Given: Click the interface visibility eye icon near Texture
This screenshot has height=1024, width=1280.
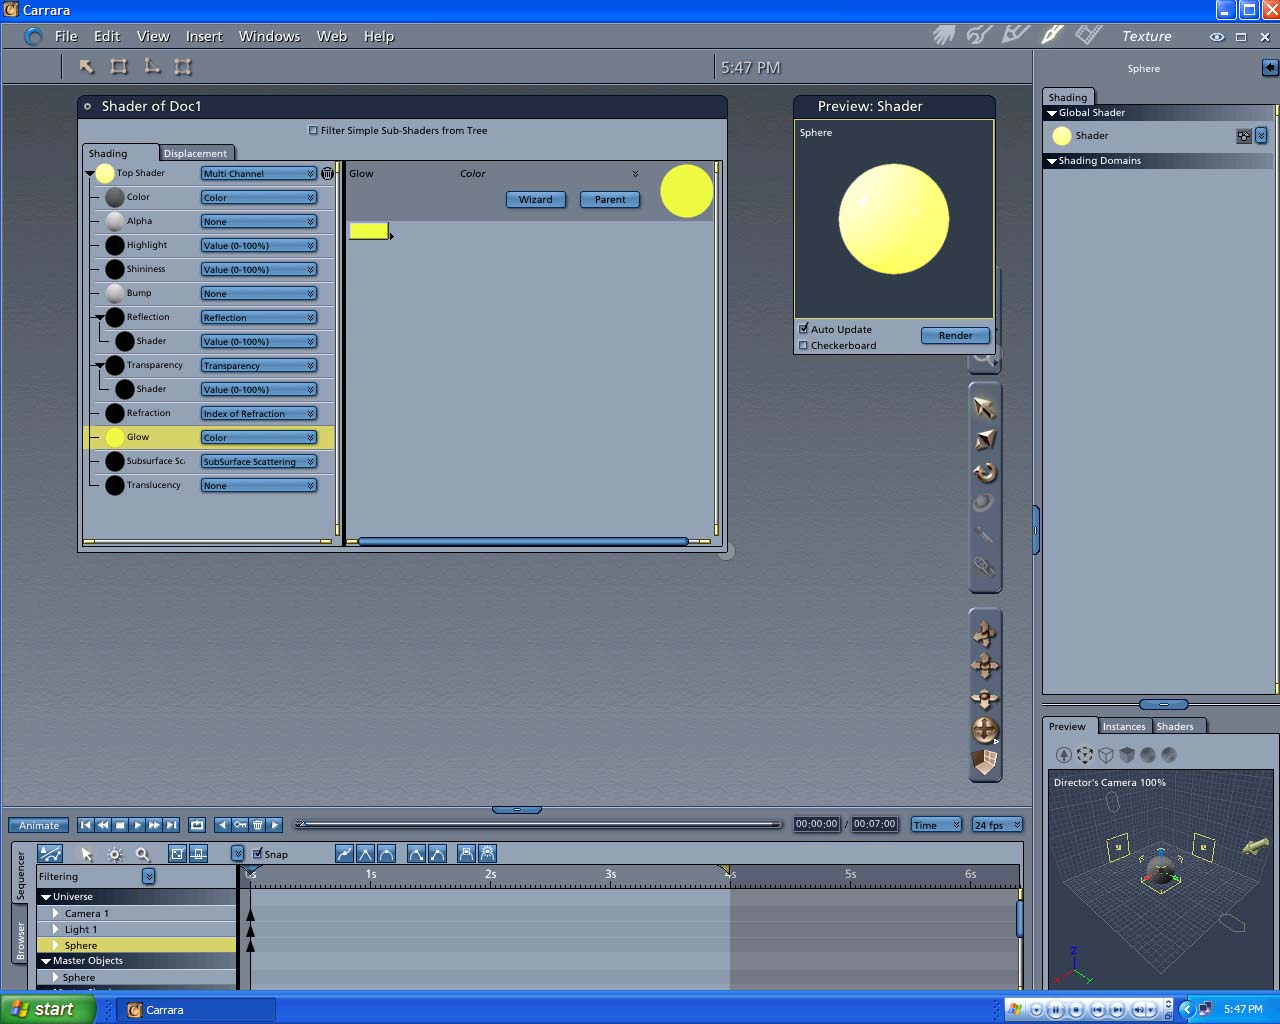Looking at the screenshot, I should [x=1216, y=37].
